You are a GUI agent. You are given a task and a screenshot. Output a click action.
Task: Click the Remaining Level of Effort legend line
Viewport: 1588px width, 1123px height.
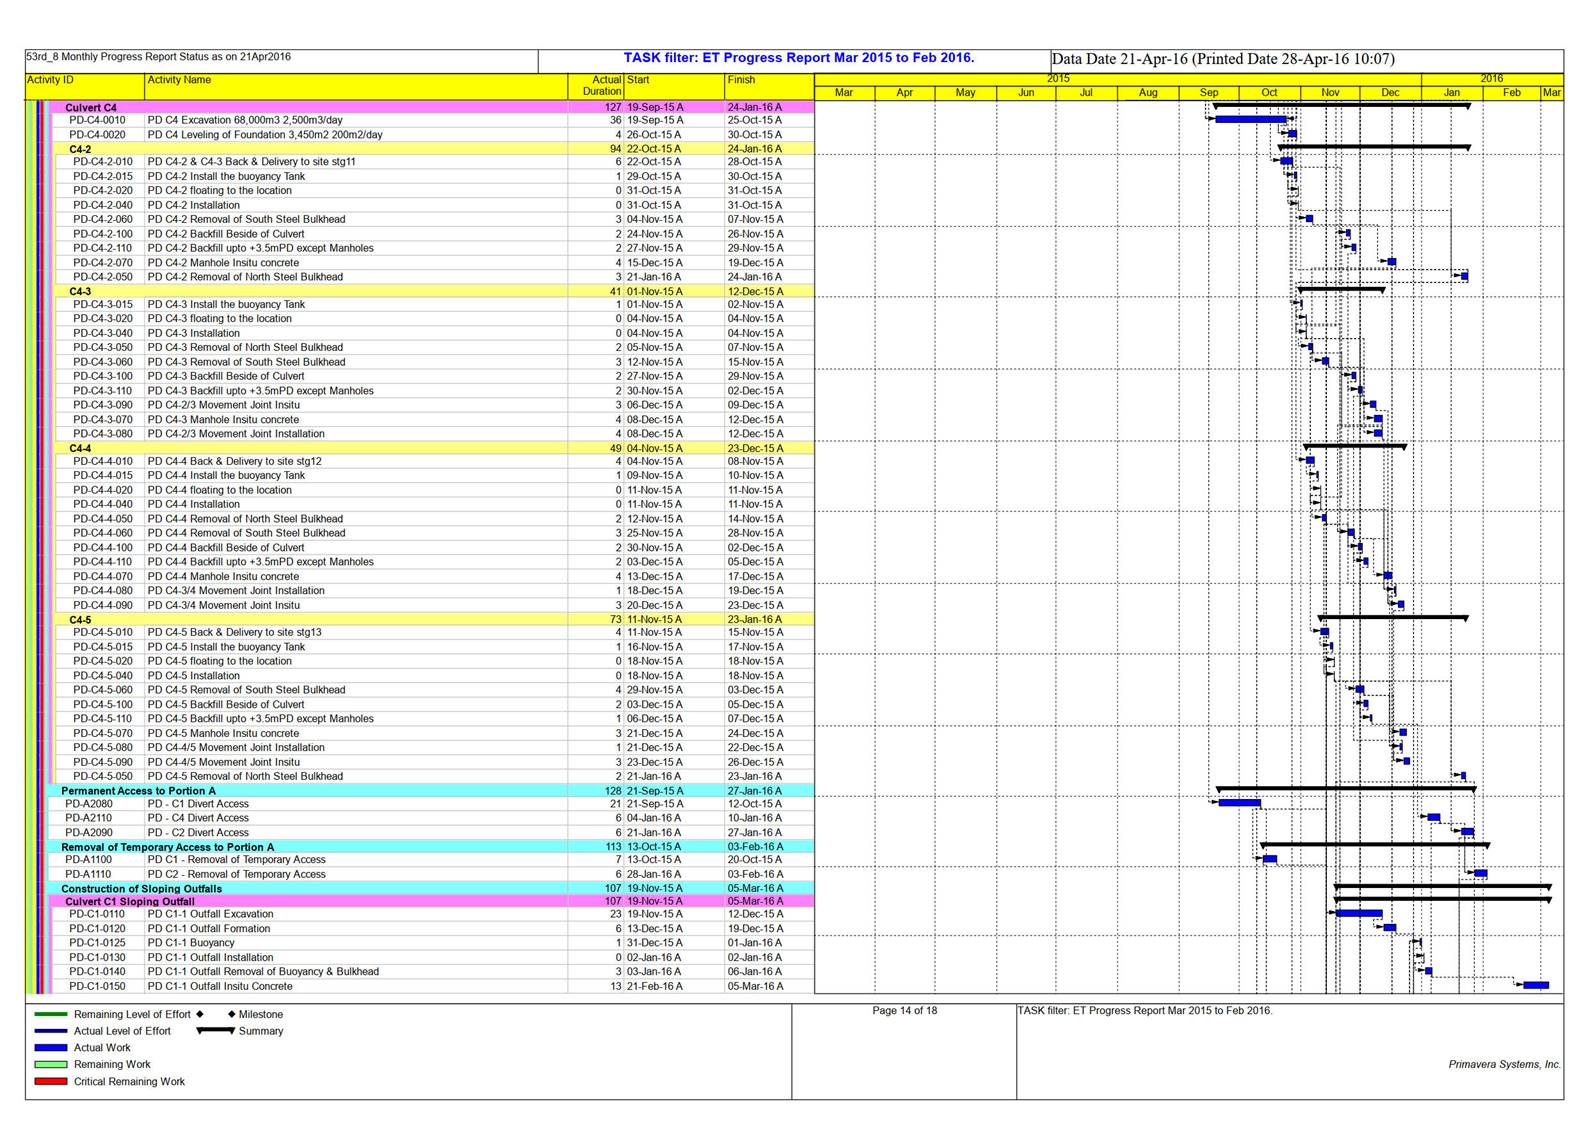51,1015
